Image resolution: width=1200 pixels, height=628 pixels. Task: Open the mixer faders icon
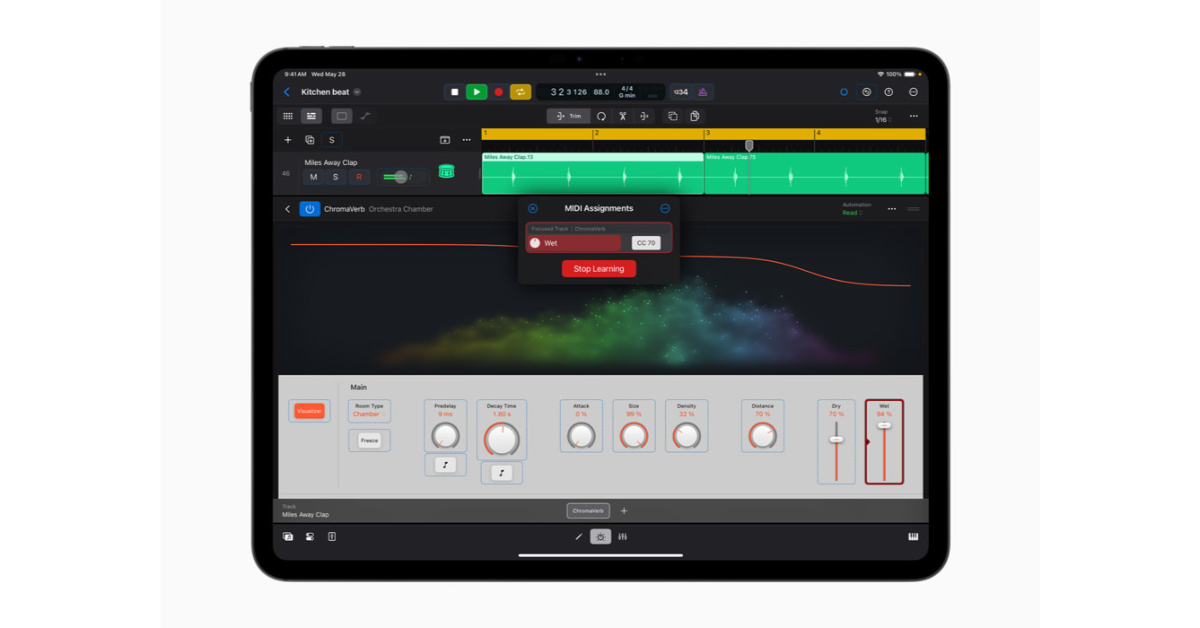click(x=622, y=537)
